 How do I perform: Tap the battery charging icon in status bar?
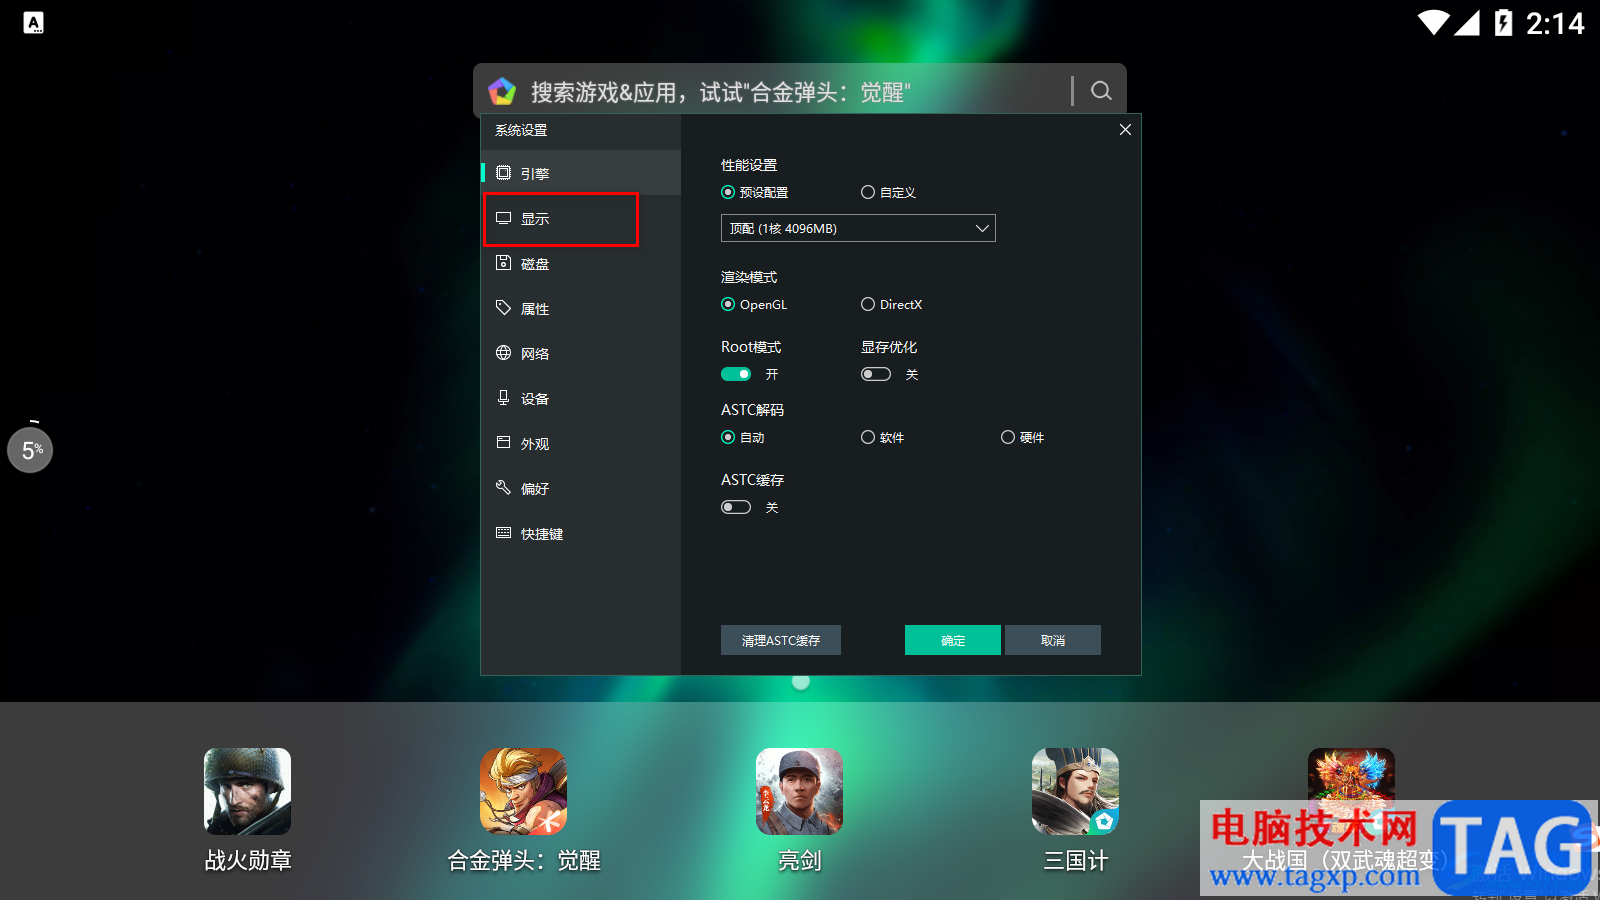point(1503,22)
